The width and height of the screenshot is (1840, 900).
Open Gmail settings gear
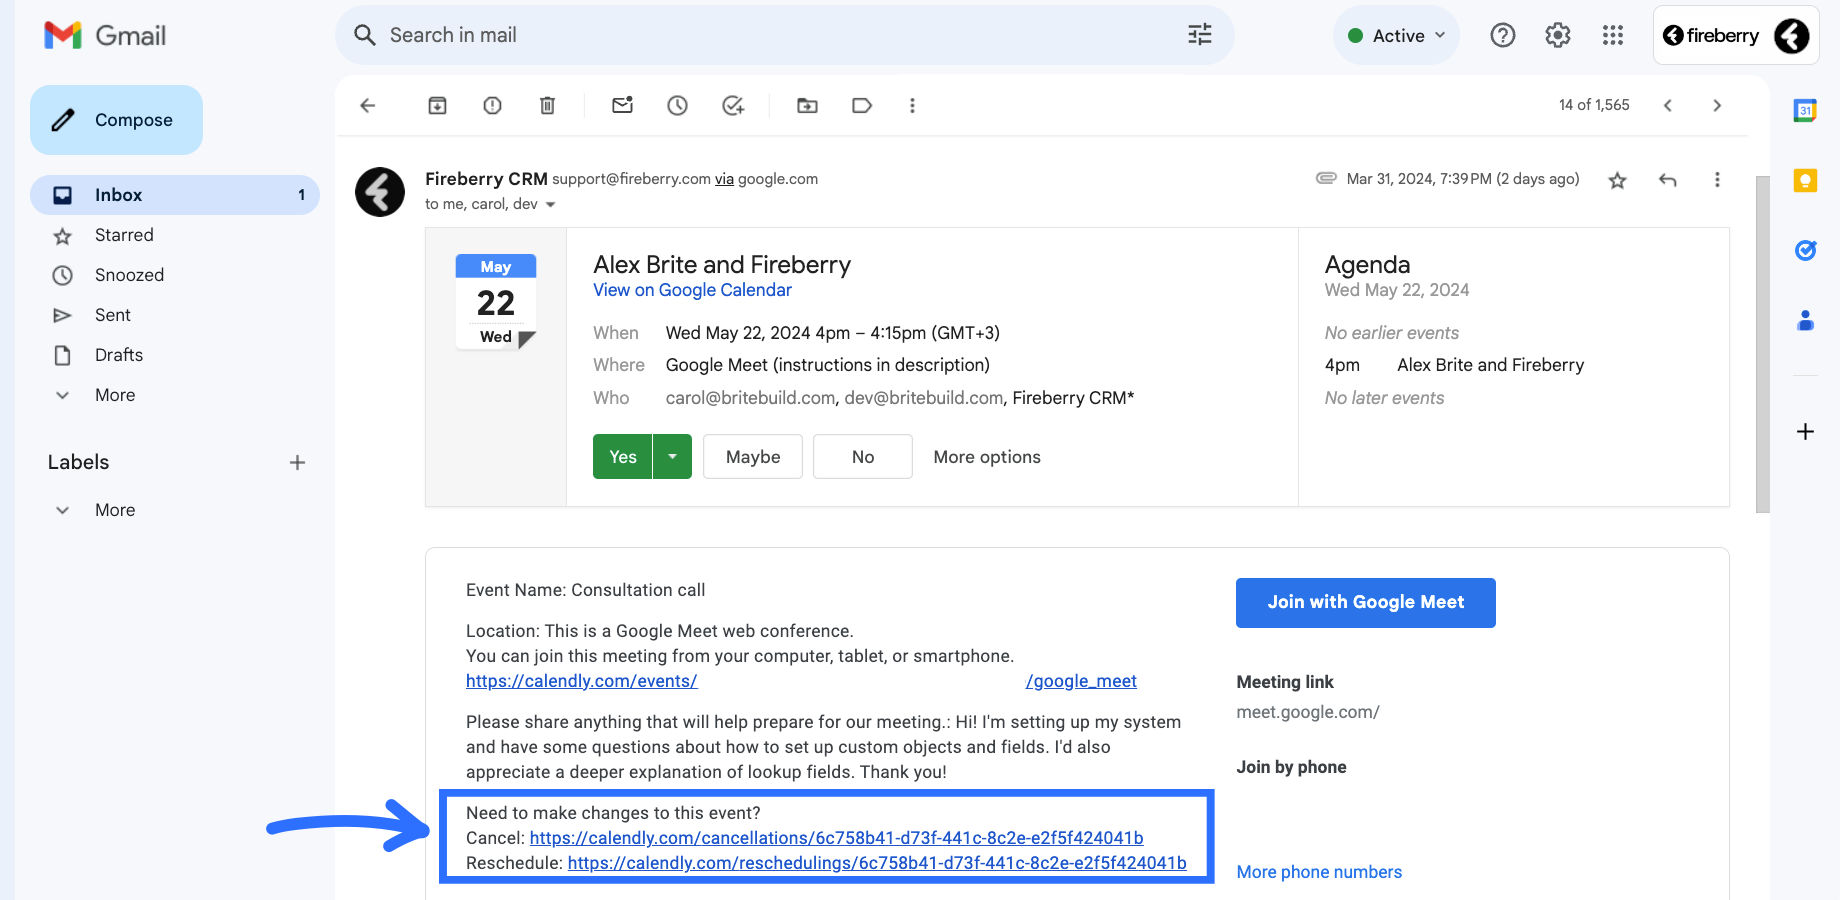click(1557, 35)
